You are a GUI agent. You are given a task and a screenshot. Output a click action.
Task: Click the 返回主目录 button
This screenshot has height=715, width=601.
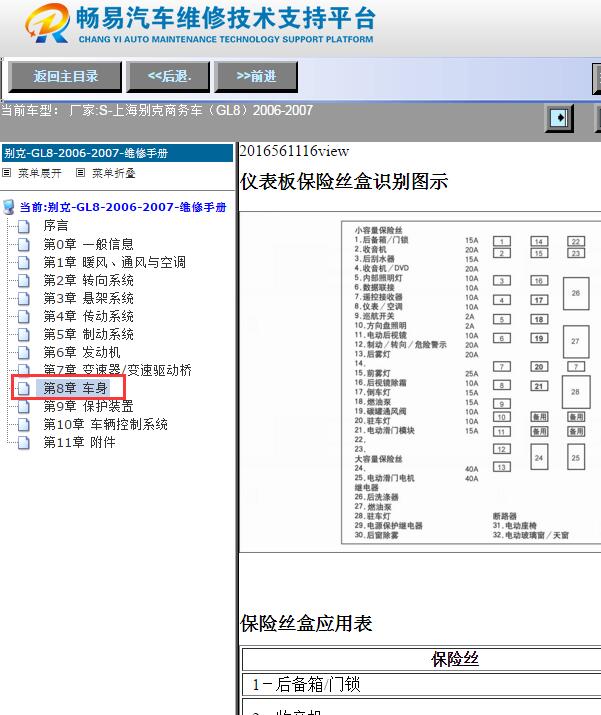[65, 77]
